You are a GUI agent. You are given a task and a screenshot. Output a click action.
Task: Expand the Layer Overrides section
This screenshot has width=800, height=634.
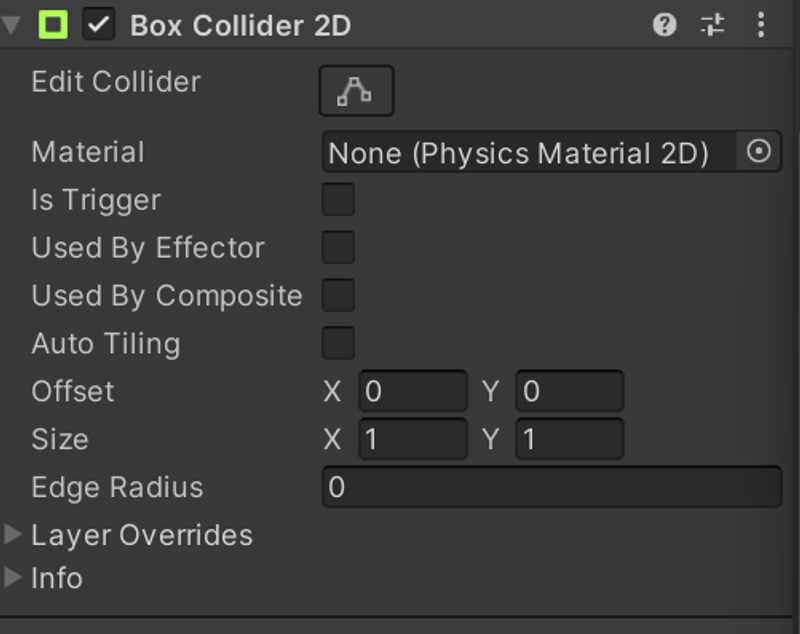coord(13,534)
